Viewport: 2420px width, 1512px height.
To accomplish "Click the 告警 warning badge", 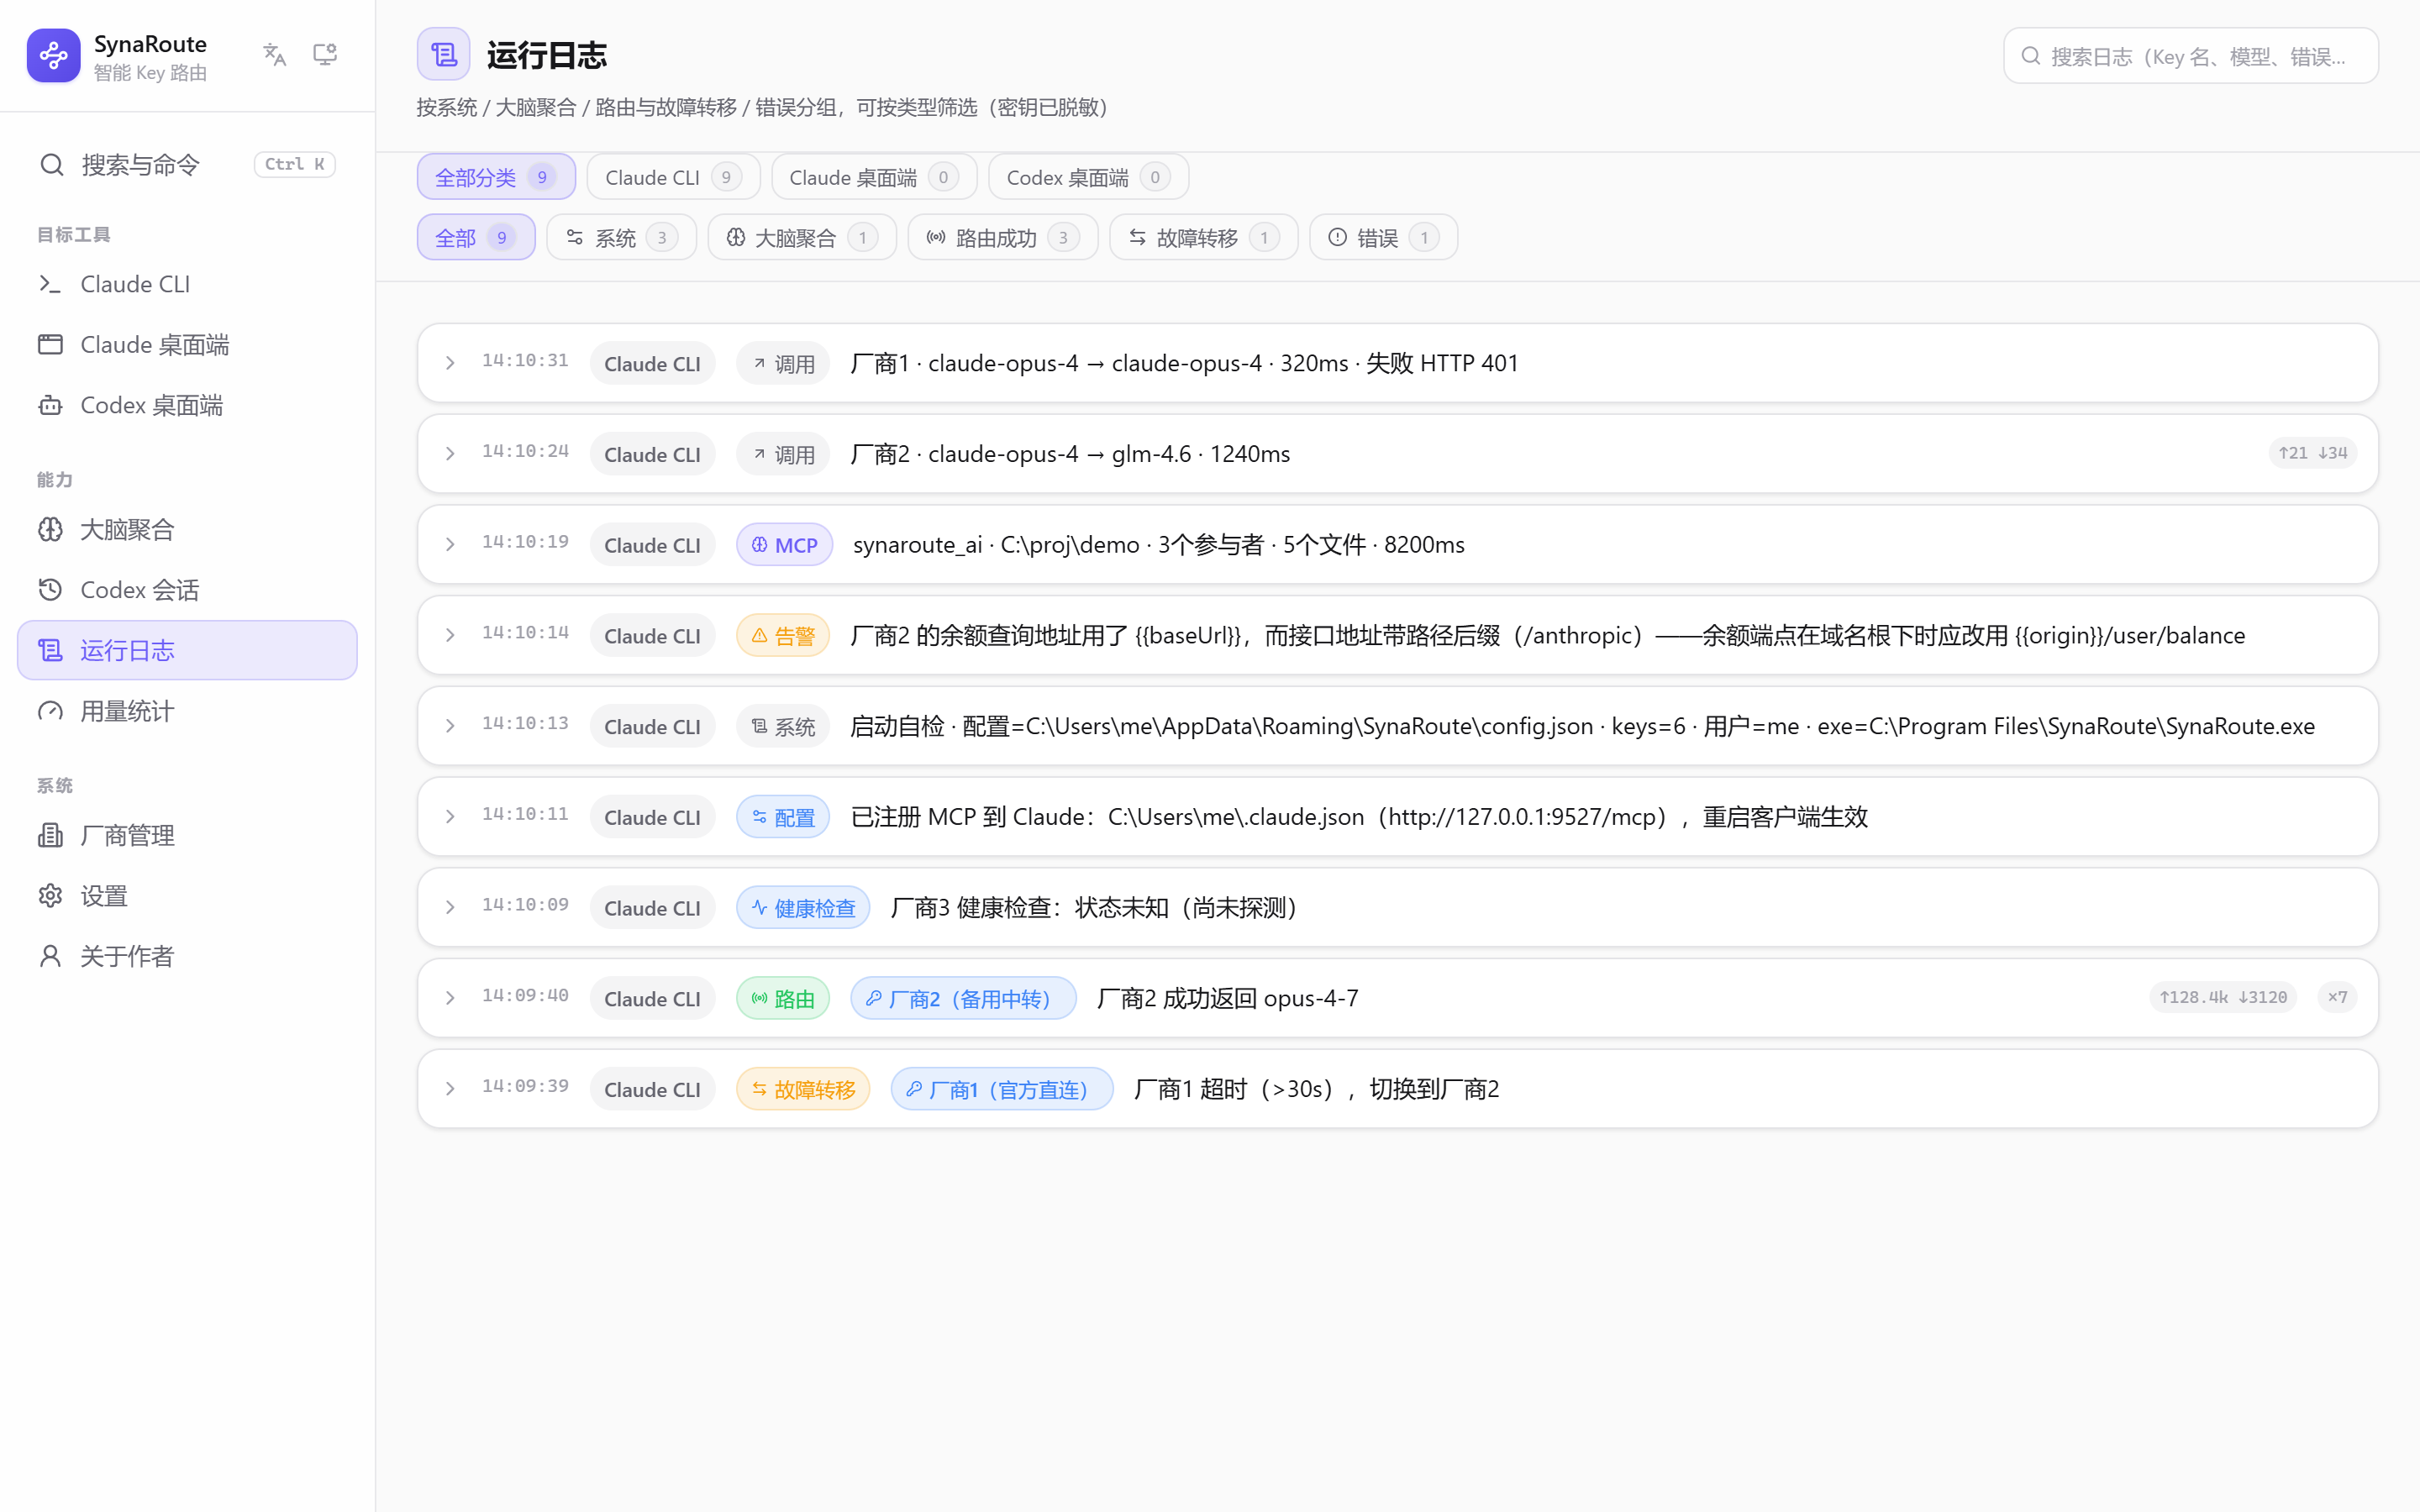I will point(783,636).
